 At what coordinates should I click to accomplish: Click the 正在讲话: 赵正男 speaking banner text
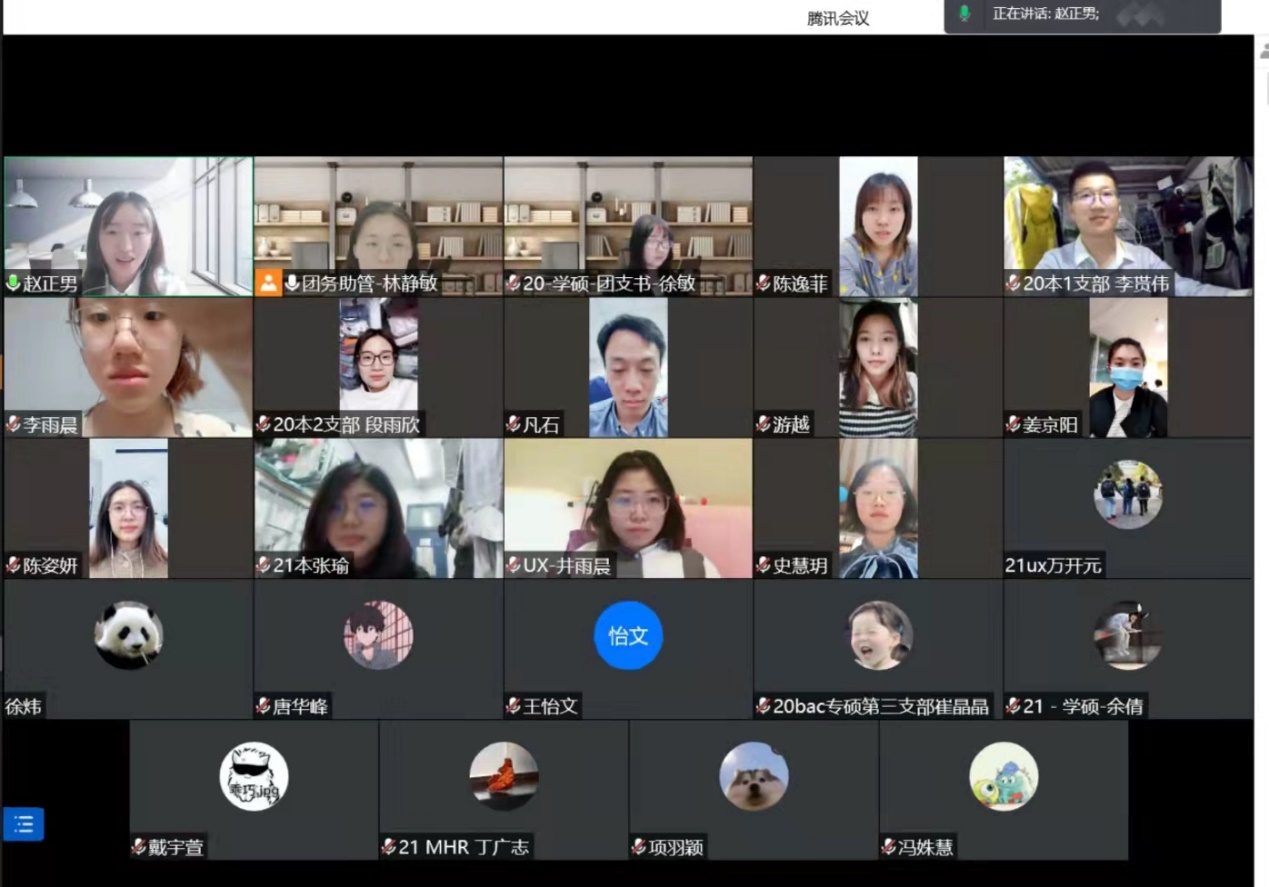(x=1045, y=14)
